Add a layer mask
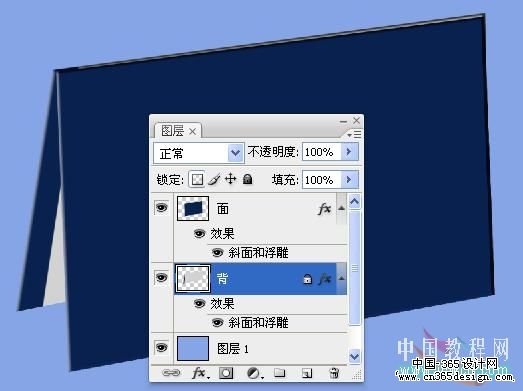This screenshot has height=391, width=523. coord(226,373)
